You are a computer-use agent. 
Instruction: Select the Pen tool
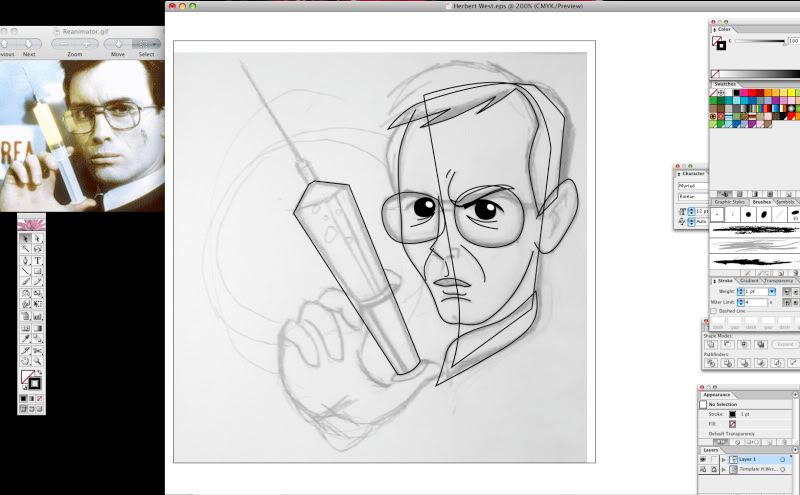tap(25, 260)
